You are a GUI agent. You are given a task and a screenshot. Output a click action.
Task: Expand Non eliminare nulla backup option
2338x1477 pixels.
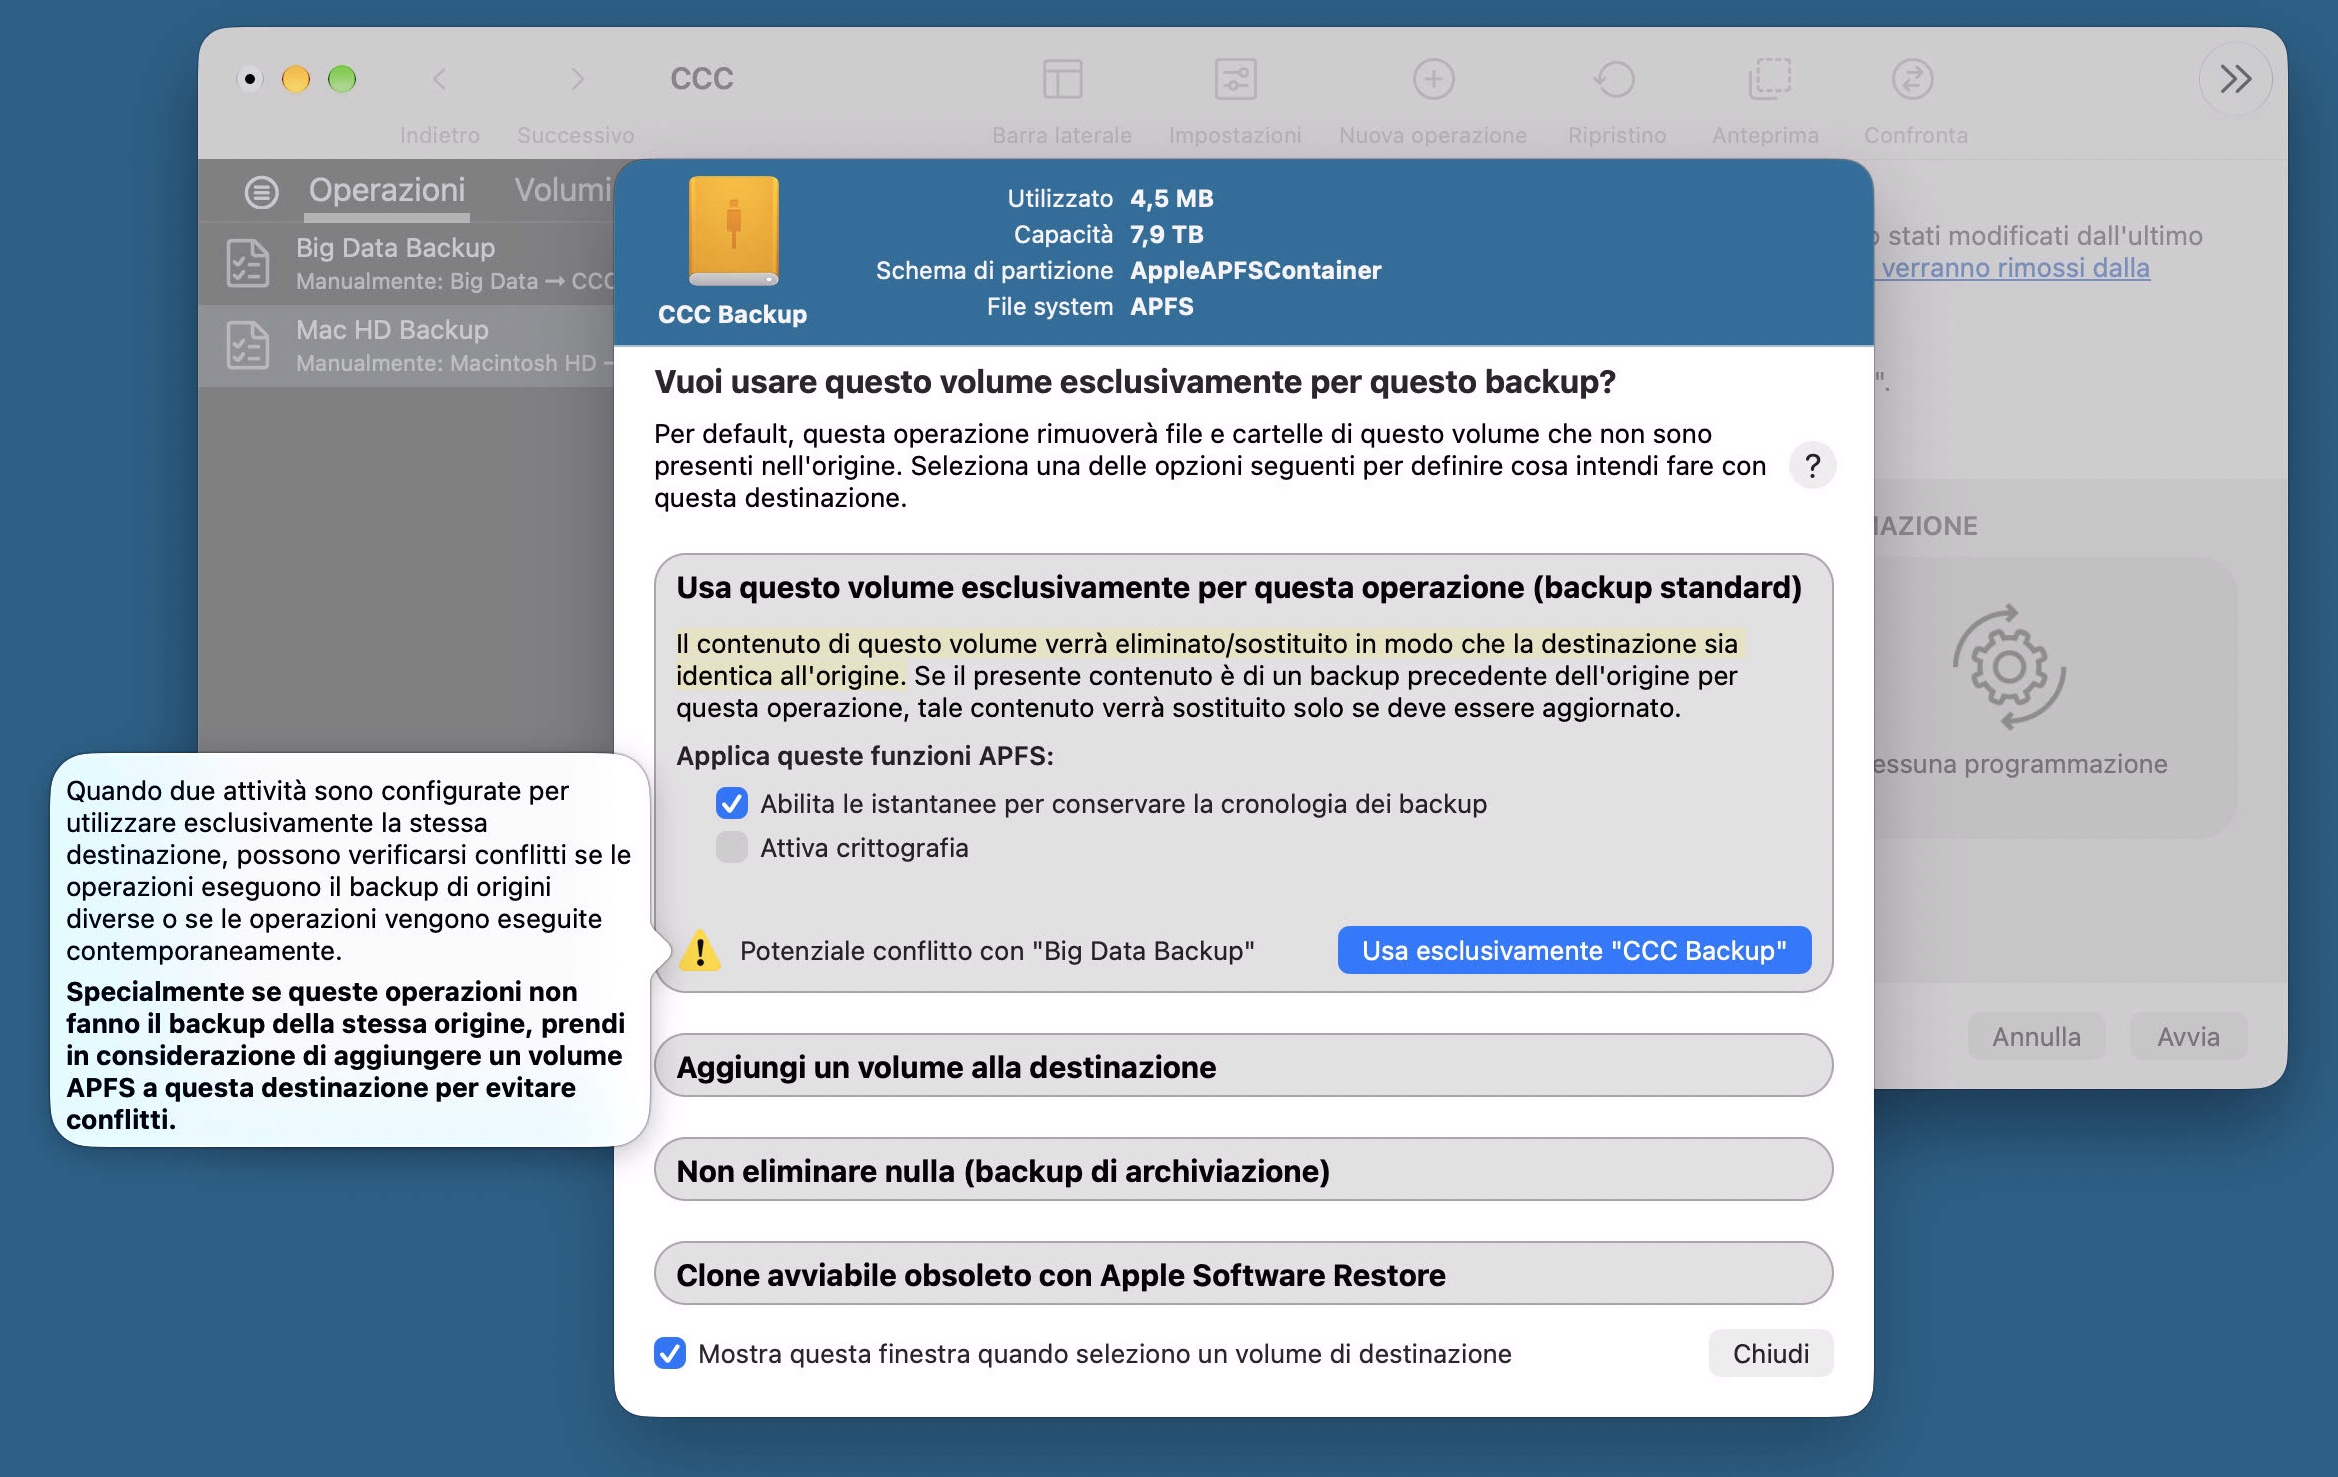[1243, 1171]
